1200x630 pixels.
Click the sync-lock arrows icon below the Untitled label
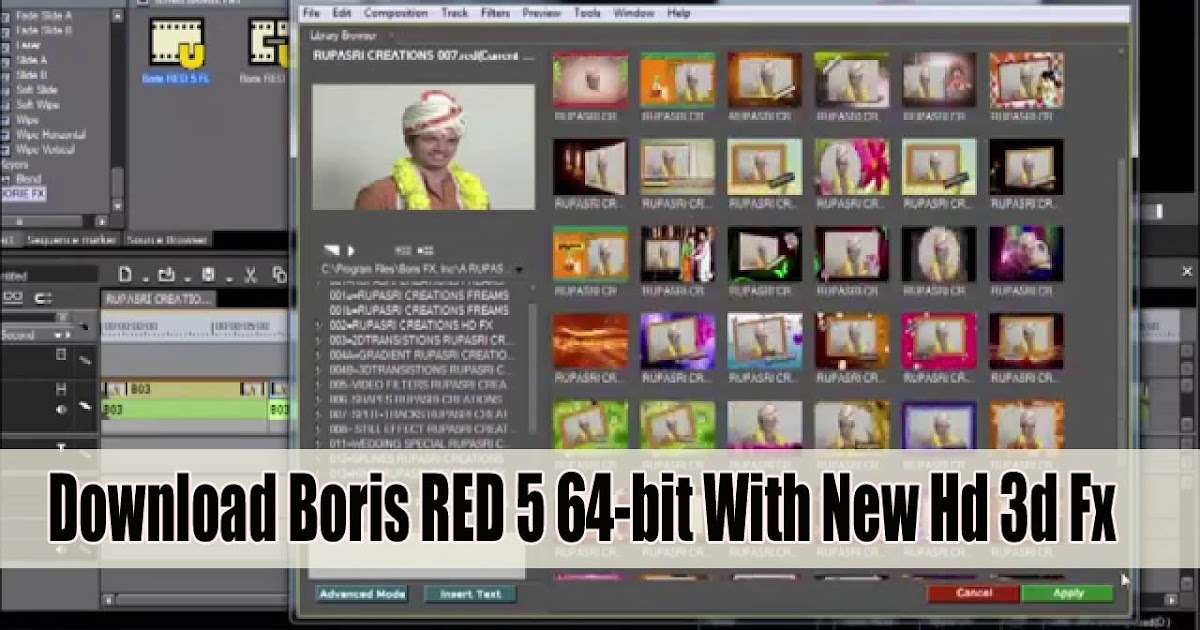pyautogui.click(x=43, y=297)
